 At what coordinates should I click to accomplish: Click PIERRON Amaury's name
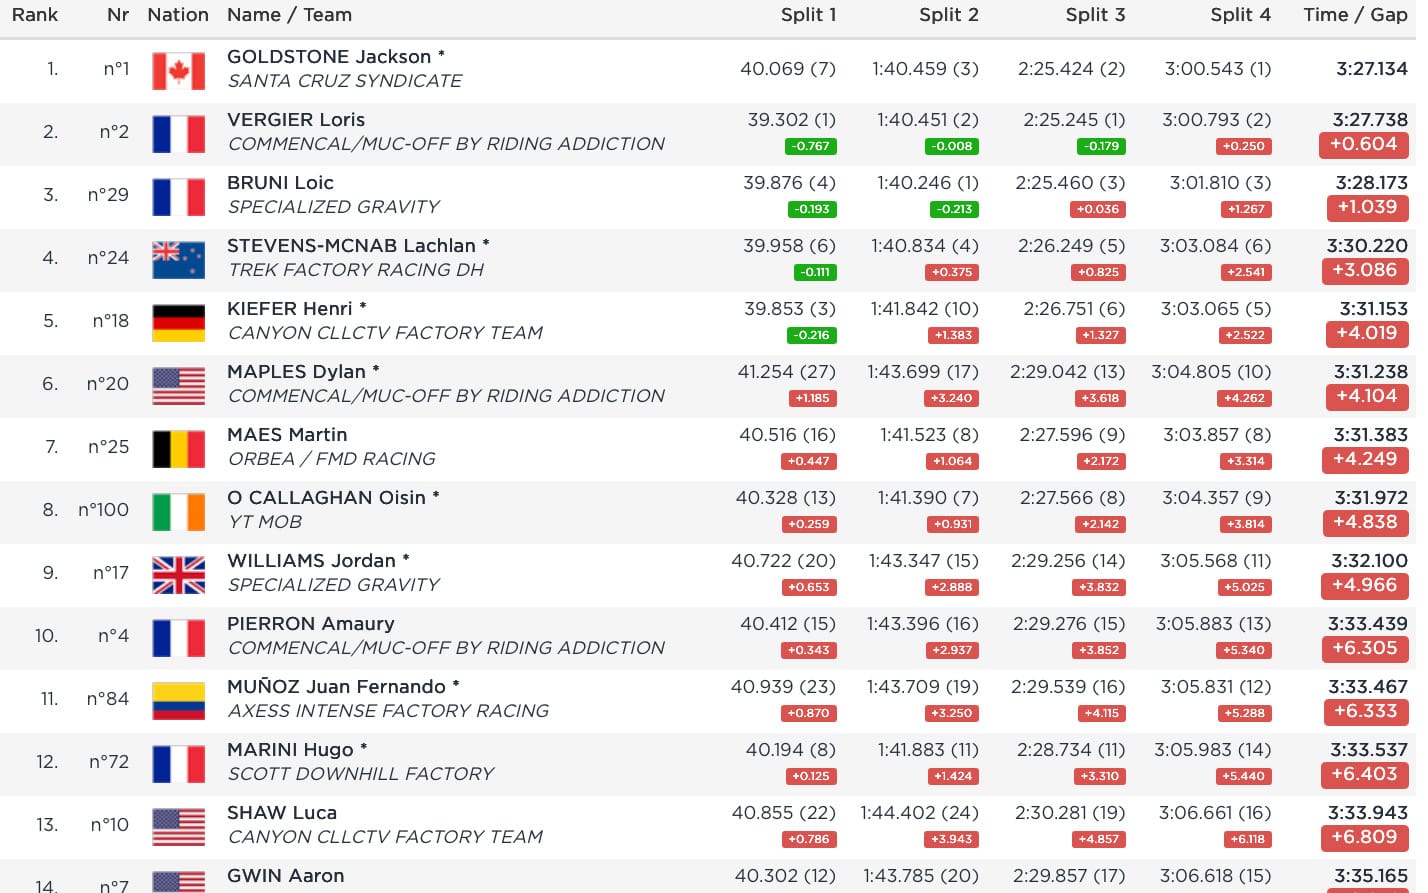310,624
